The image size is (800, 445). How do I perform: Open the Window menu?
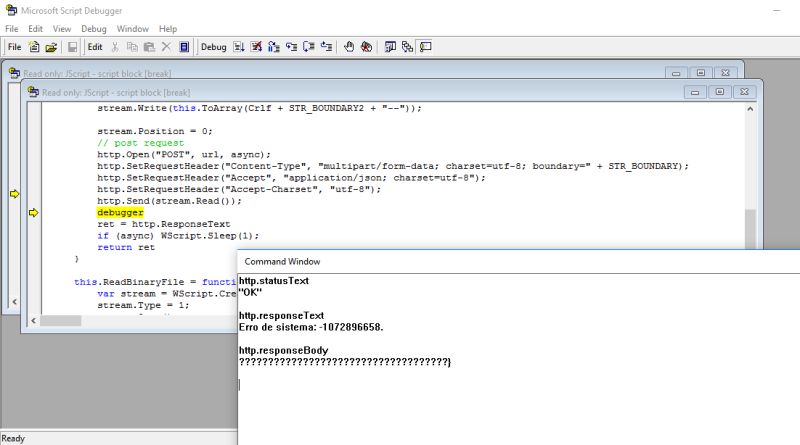tap(133, 29)
